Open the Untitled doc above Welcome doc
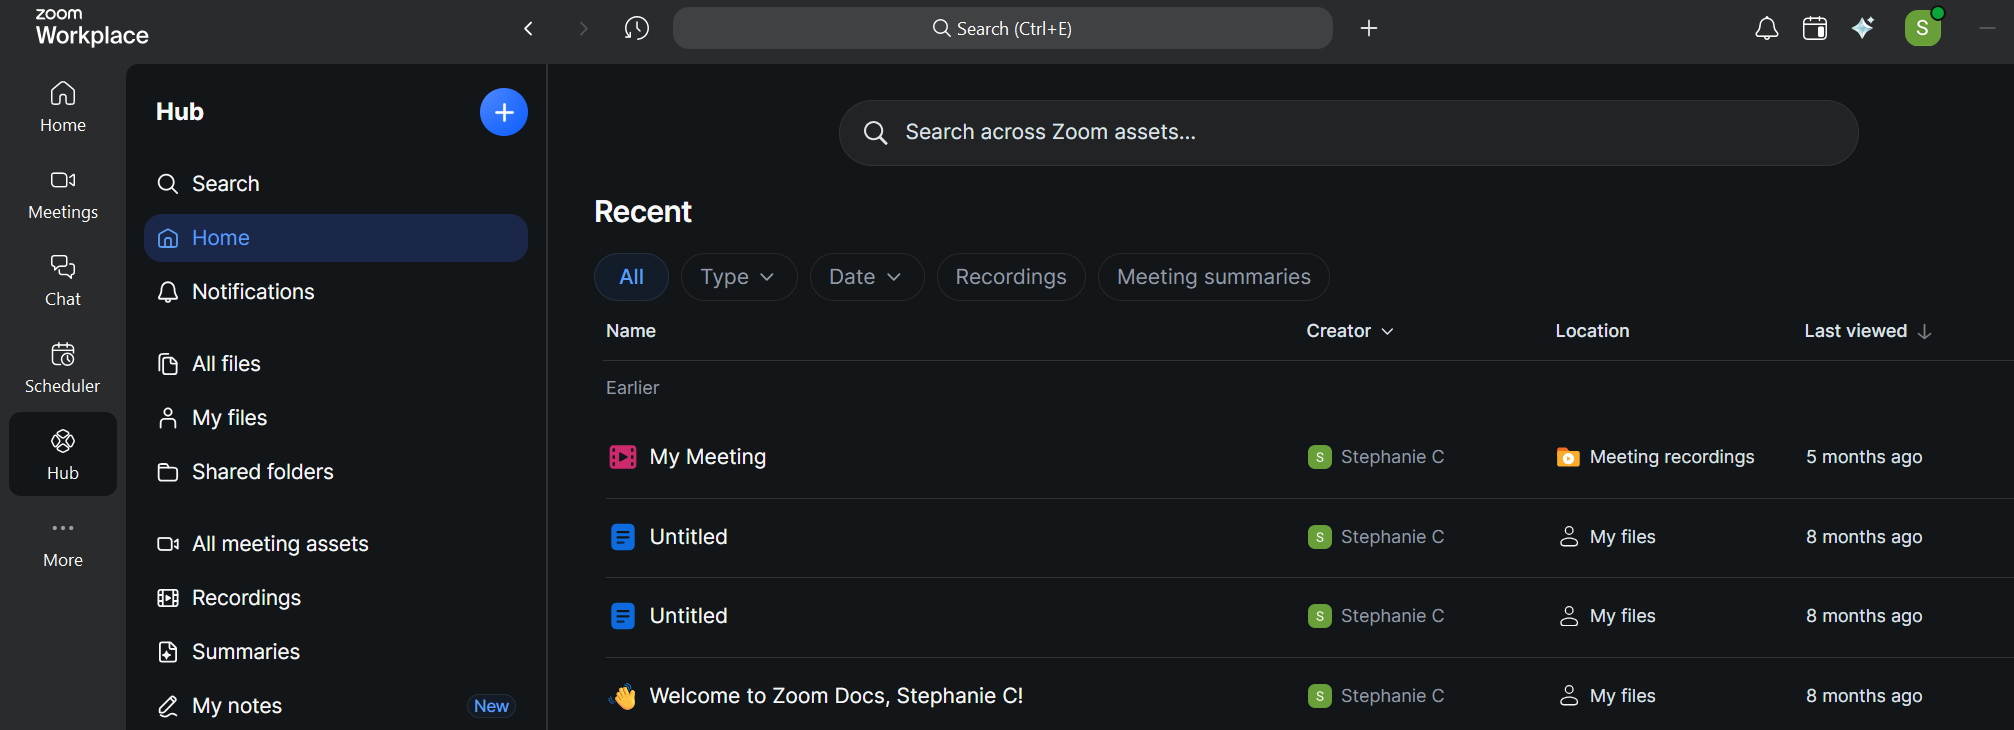2014x730 pixels. coord(689,616)
